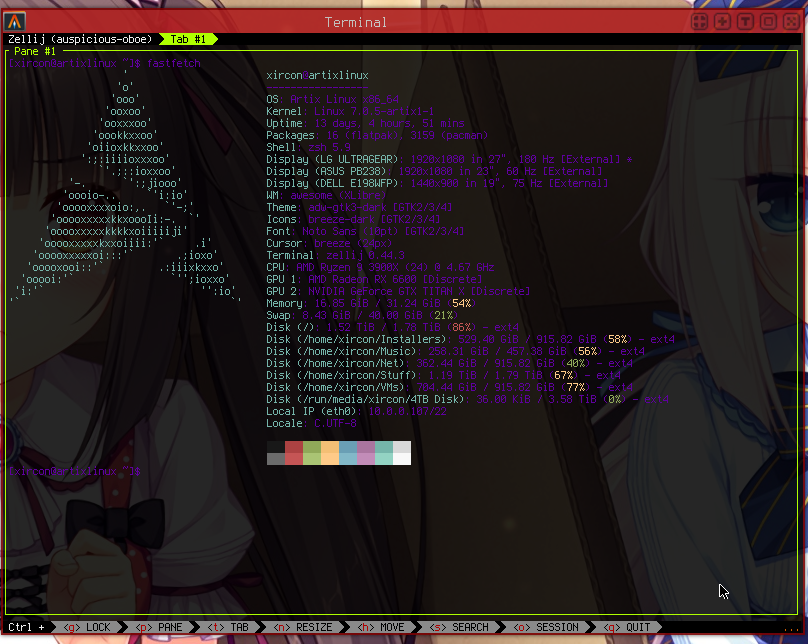Click the Zellij session name auspicious-oboe

pos(102,39)
